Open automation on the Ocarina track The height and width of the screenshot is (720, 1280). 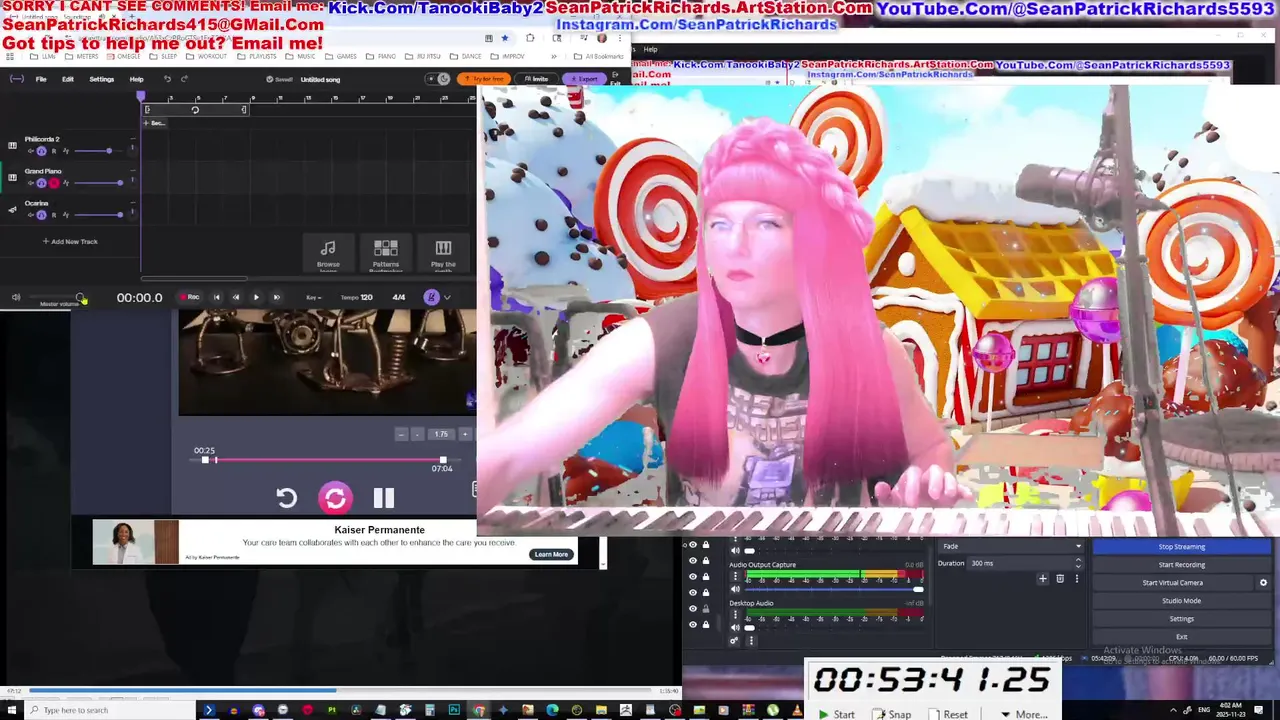[x=66, y=215]
